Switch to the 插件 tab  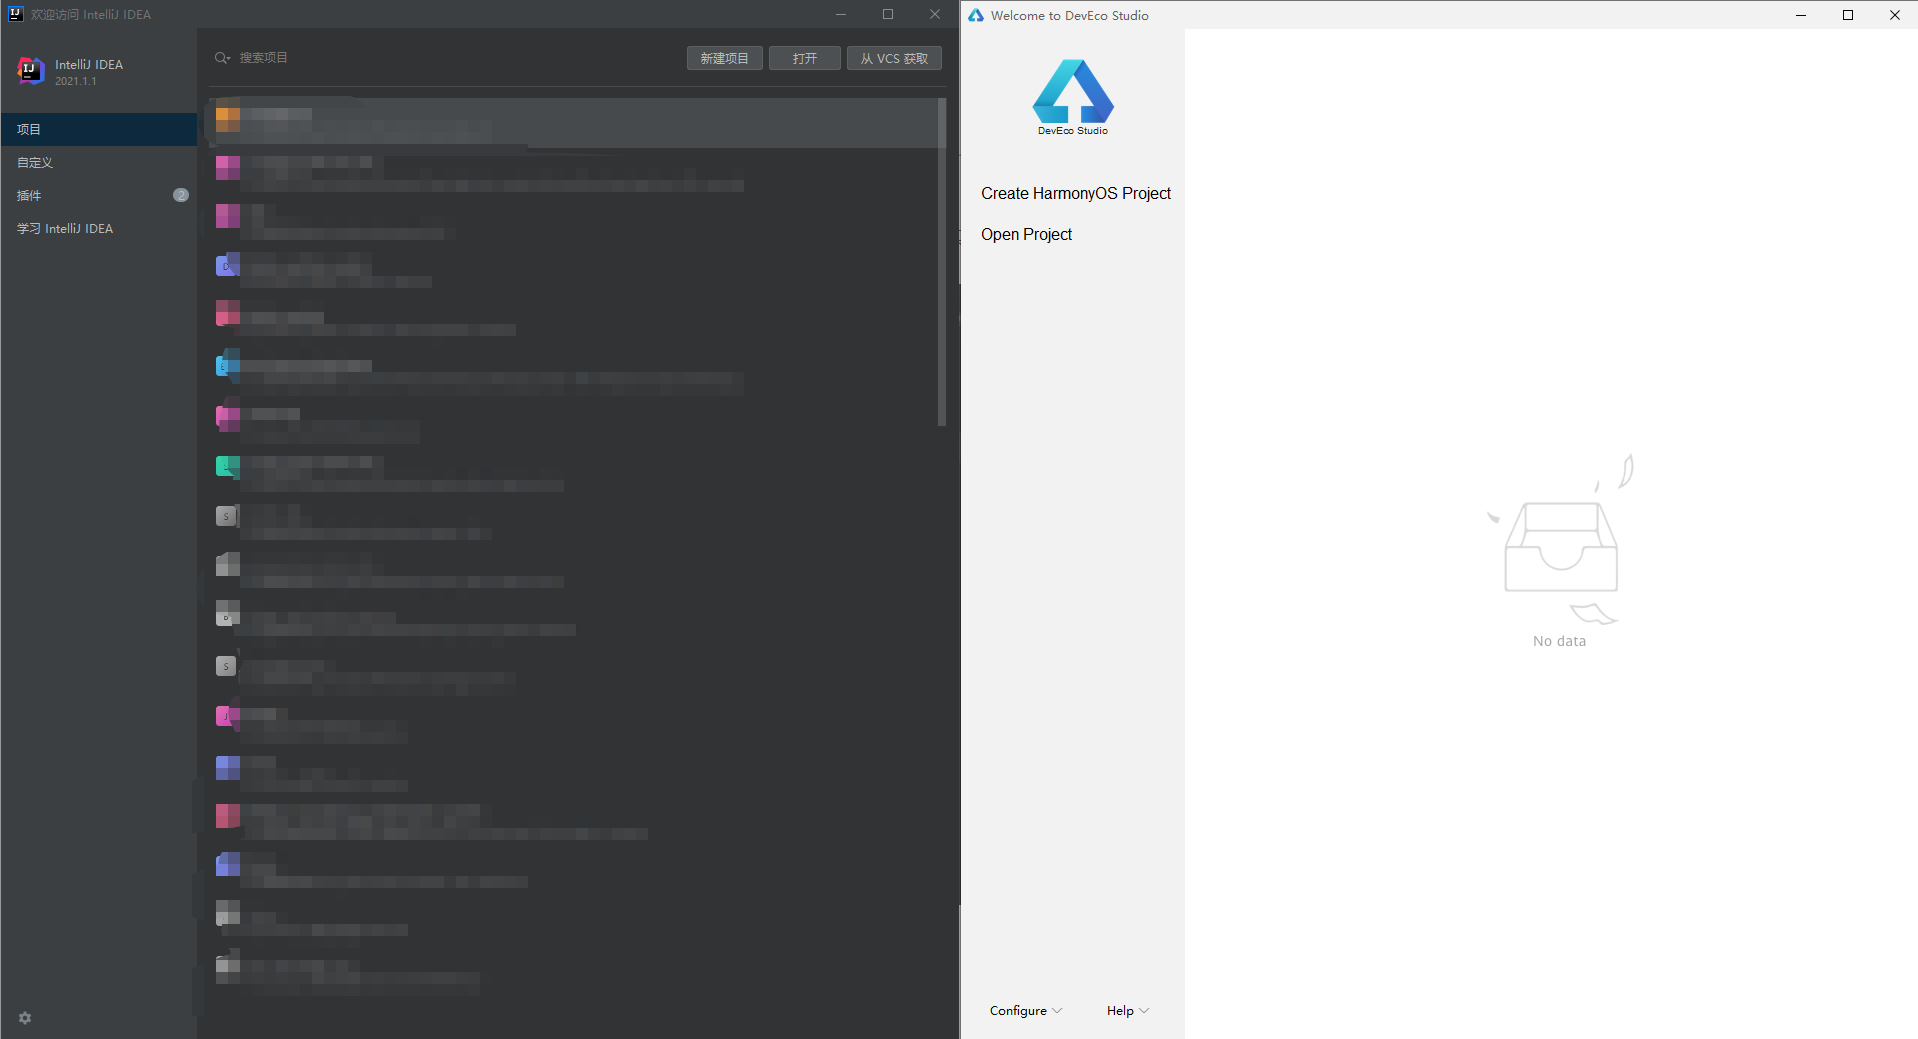(29, 195)
